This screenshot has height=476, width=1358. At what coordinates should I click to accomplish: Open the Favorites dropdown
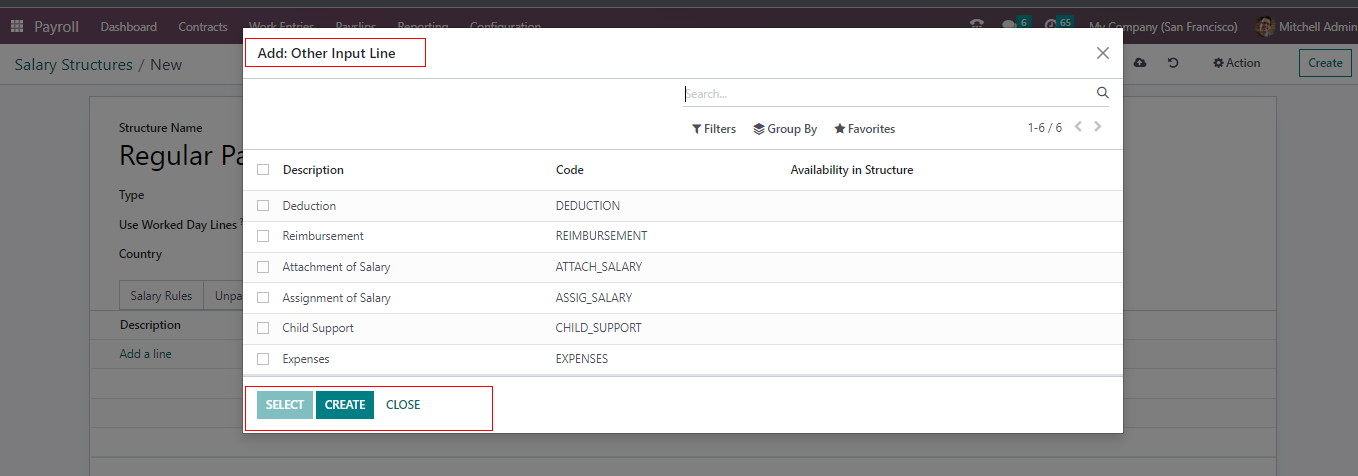pos(864,129)
